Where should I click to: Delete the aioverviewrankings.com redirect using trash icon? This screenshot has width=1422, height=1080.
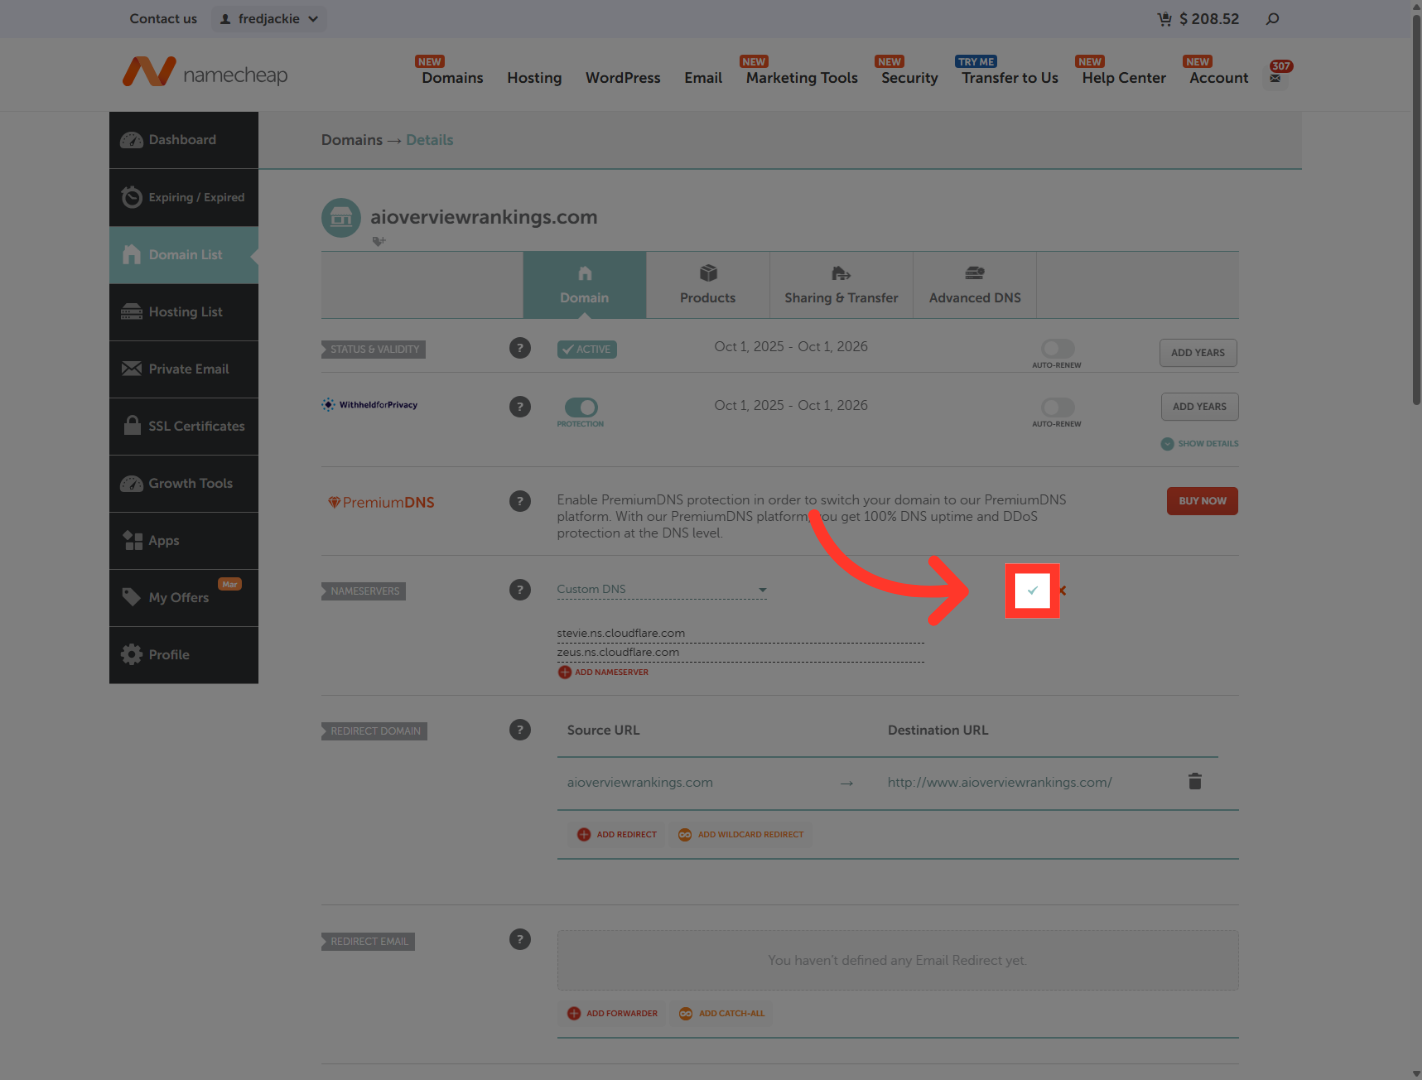tap(1194, 781)
